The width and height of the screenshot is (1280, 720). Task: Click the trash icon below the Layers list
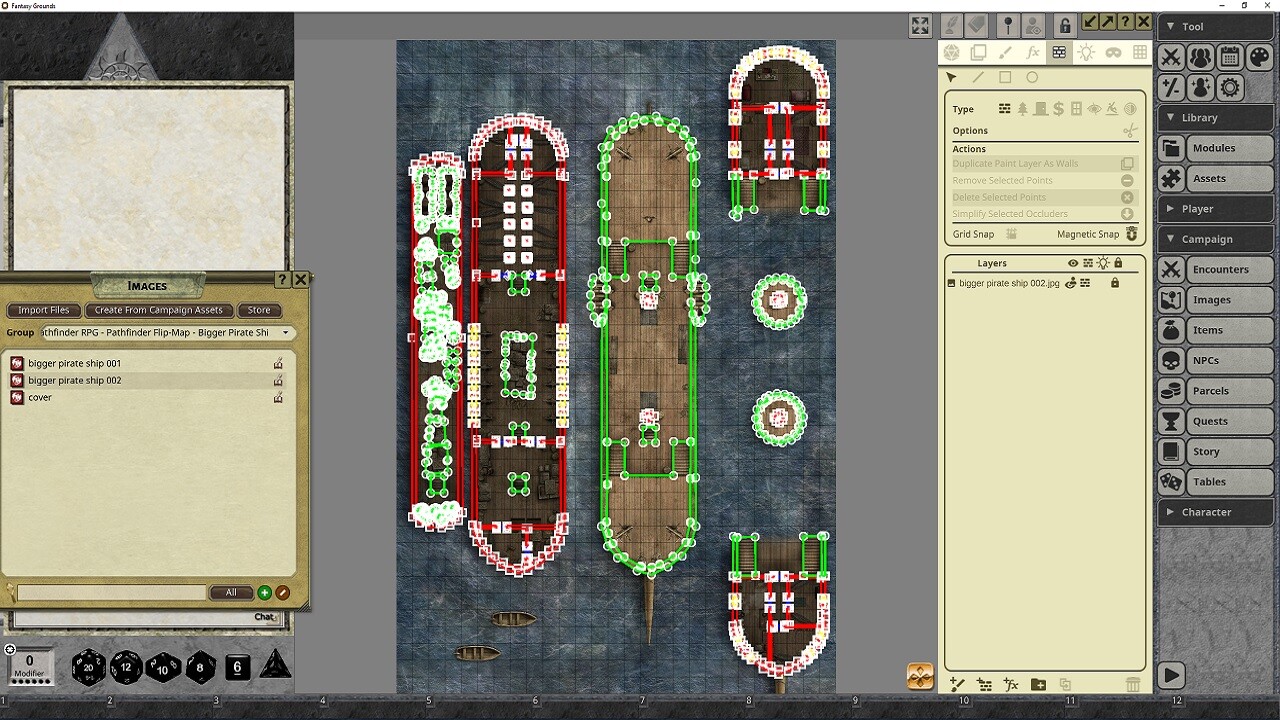coord(1133,684)
